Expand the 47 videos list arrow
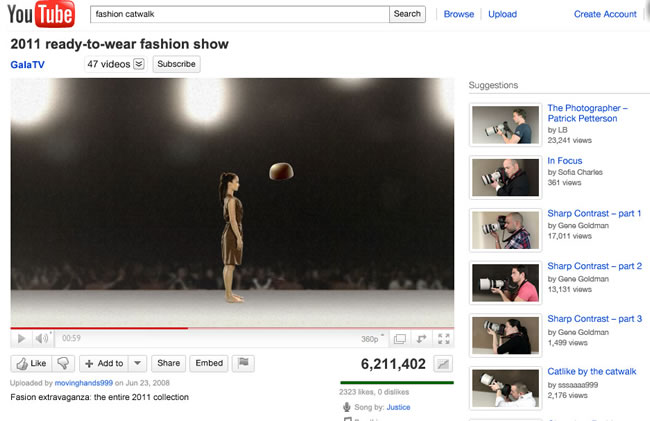 (x=139, y=64)
